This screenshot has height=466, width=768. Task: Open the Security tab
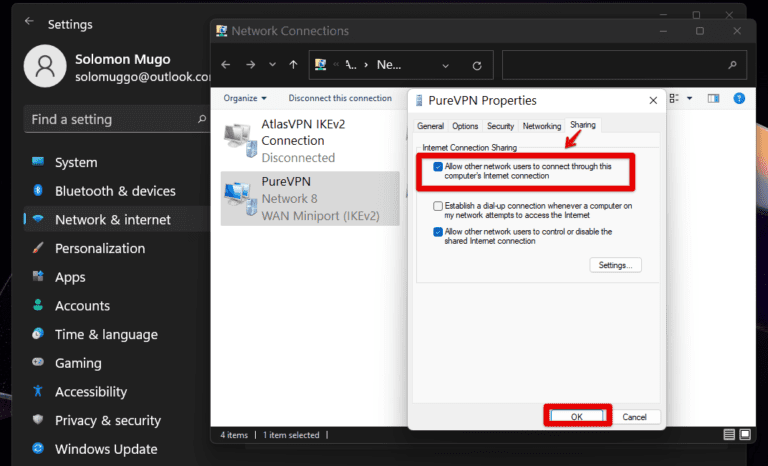500,126
